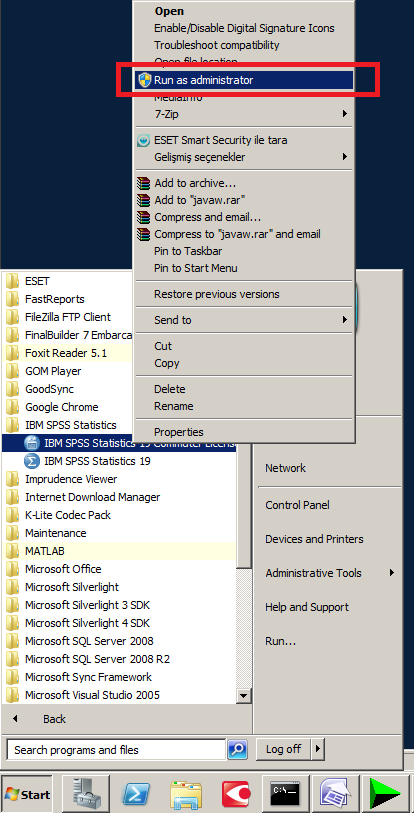Click the red Camtasia-style taskbar icon

(x=236, y=793)
